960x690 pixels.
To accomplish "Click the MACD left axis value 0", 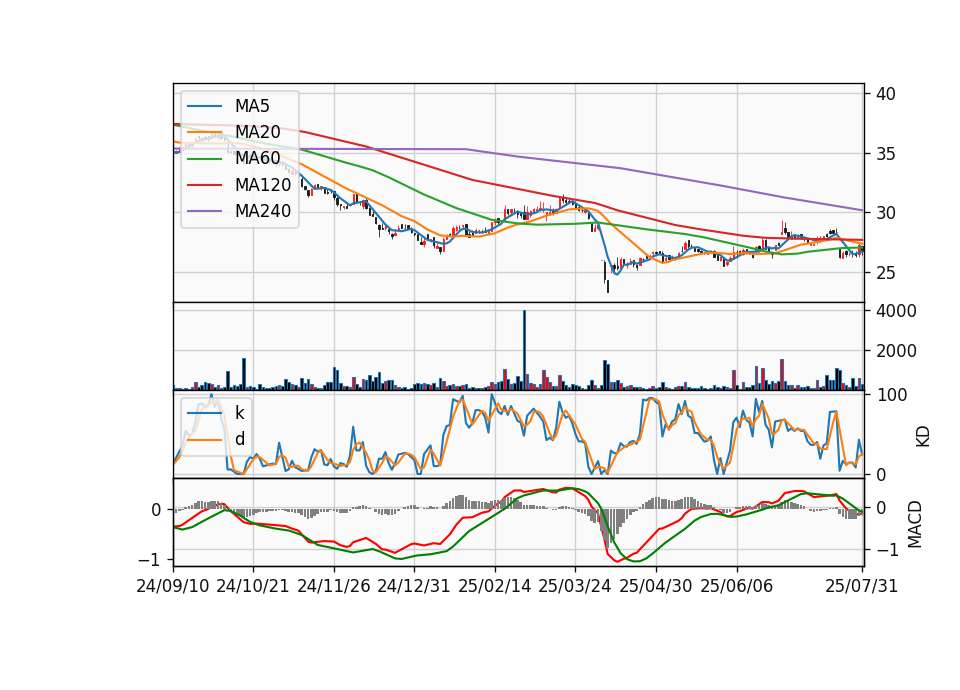I will (157, 510).
